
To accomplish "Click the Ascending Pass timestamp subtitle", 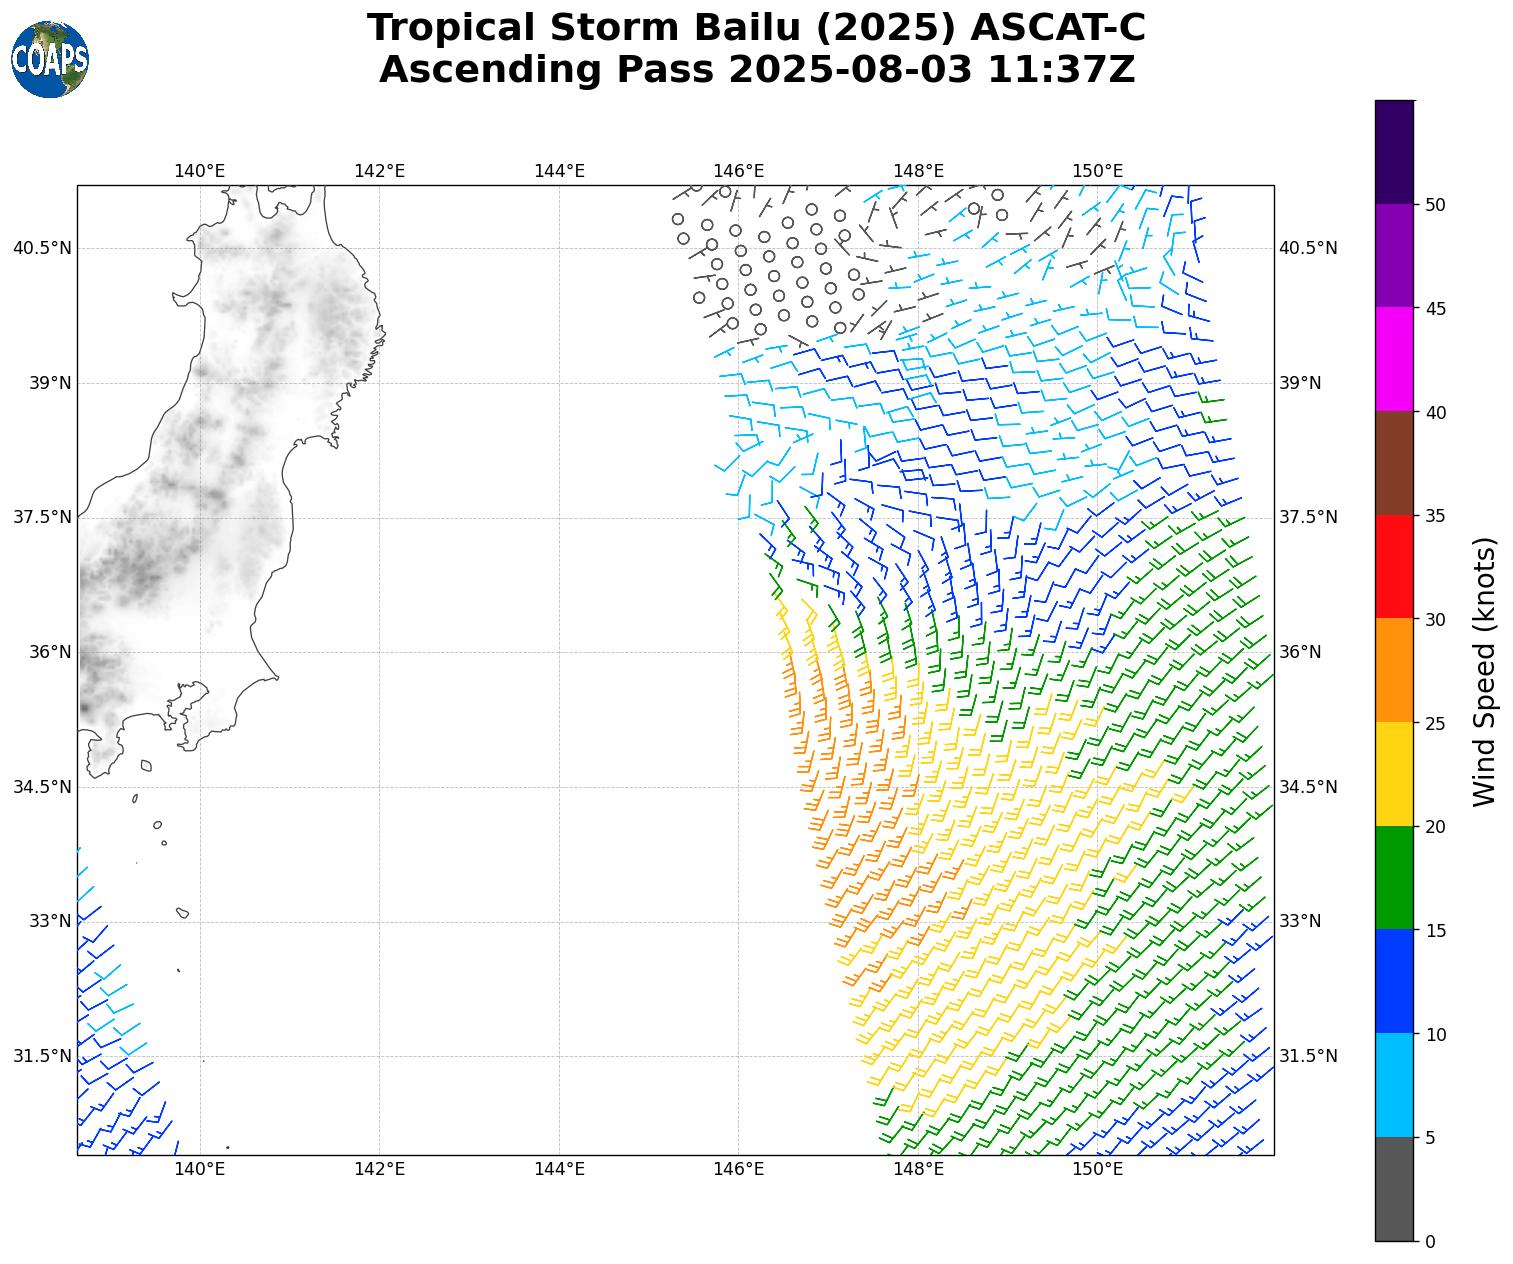I will 756,70.
